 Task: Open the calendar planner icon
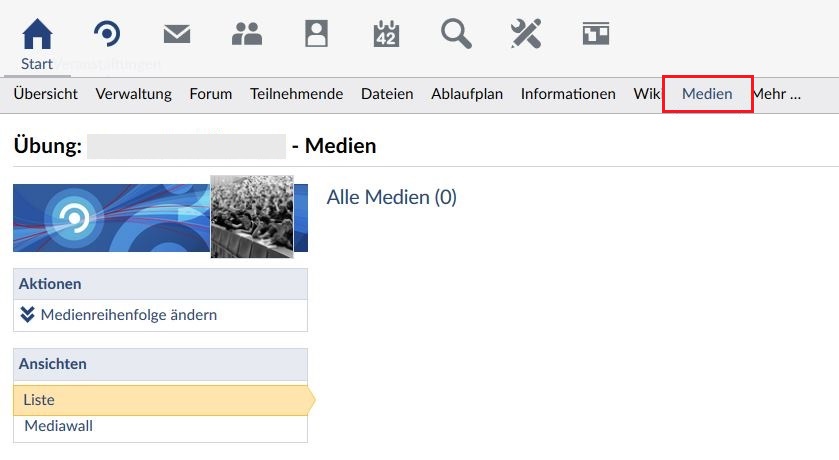click(386, 35)
